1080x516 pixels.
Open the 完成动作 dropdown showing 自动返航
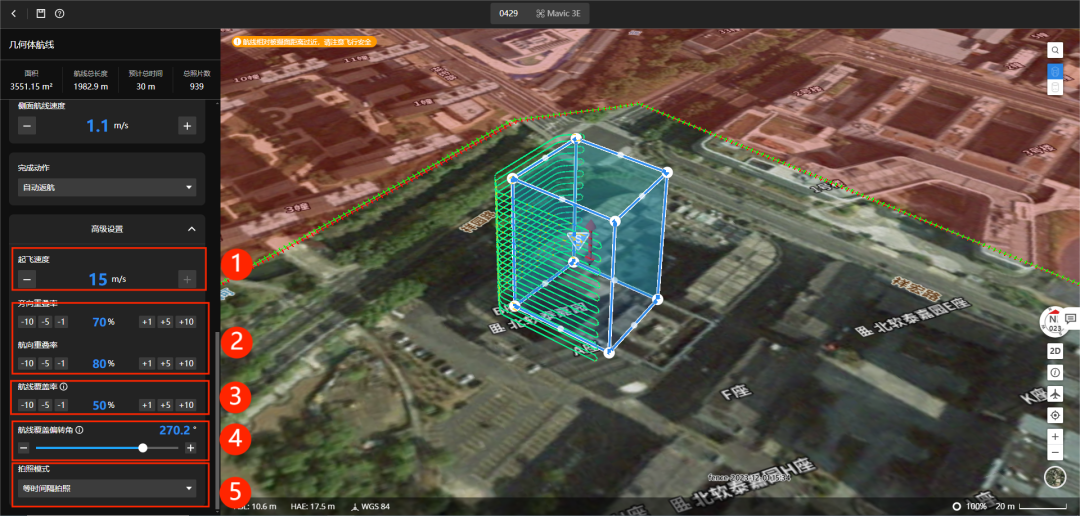tap(107, 187)
